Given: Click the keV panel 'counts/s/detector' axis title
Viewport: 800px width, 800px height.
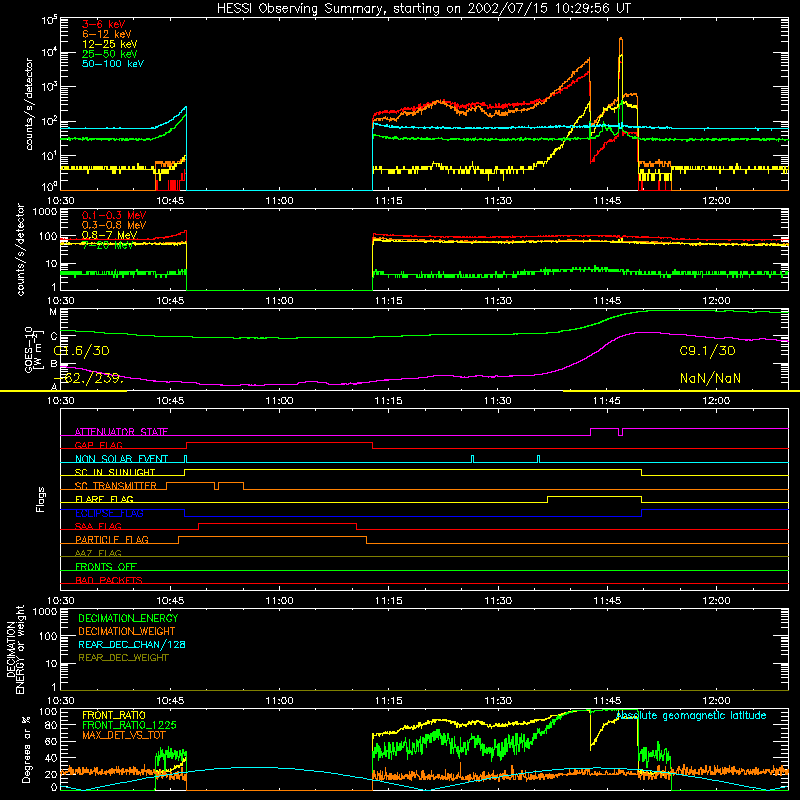Looking at the screenshot, I should pos(29,104).
